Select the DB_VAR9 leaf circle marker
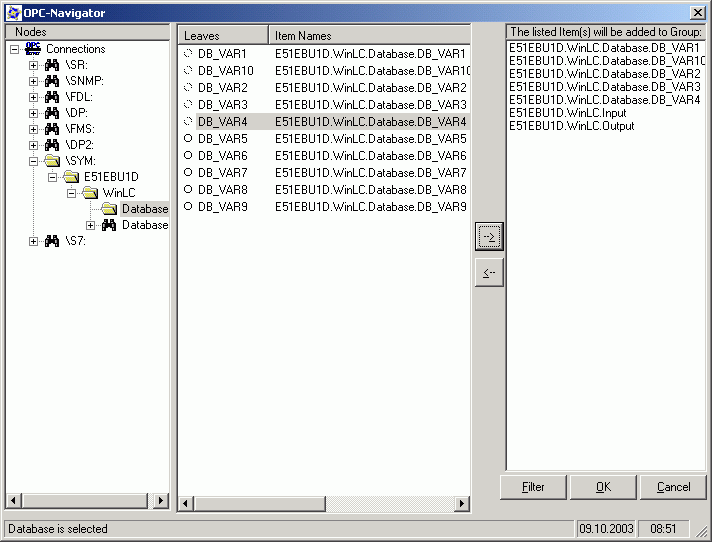The height and width of the screenshot is (542, 712). pyautogui.click(x=187, y=207)
